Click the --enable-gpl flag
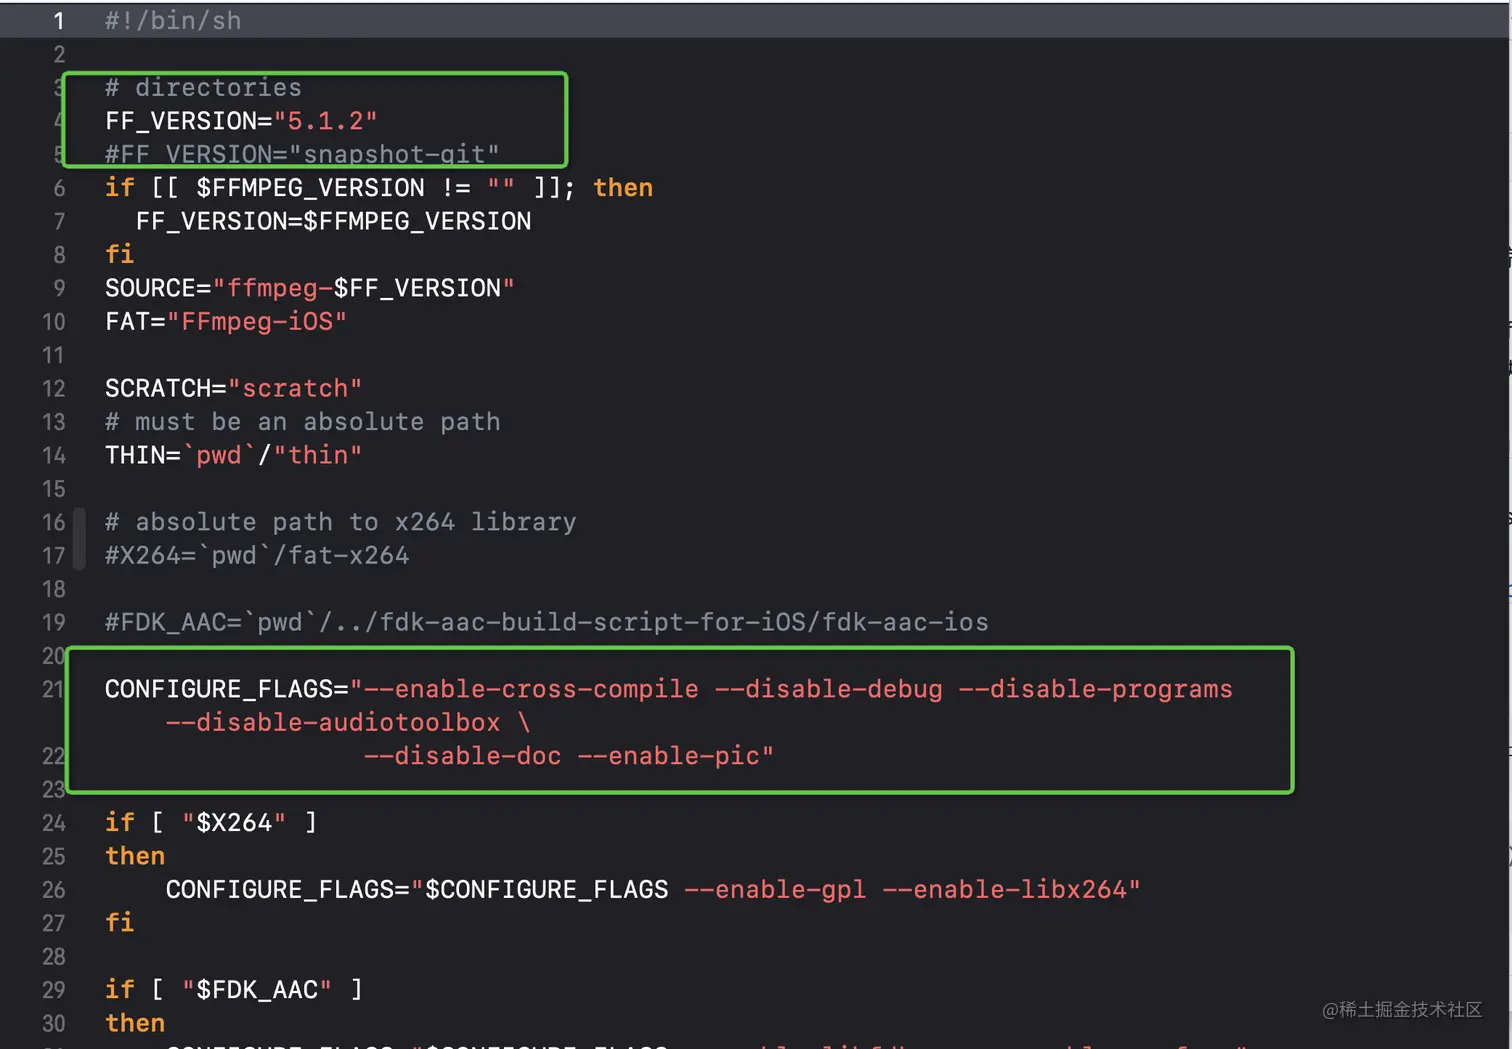This screenshot has width=1512, height=1049. 775,890
